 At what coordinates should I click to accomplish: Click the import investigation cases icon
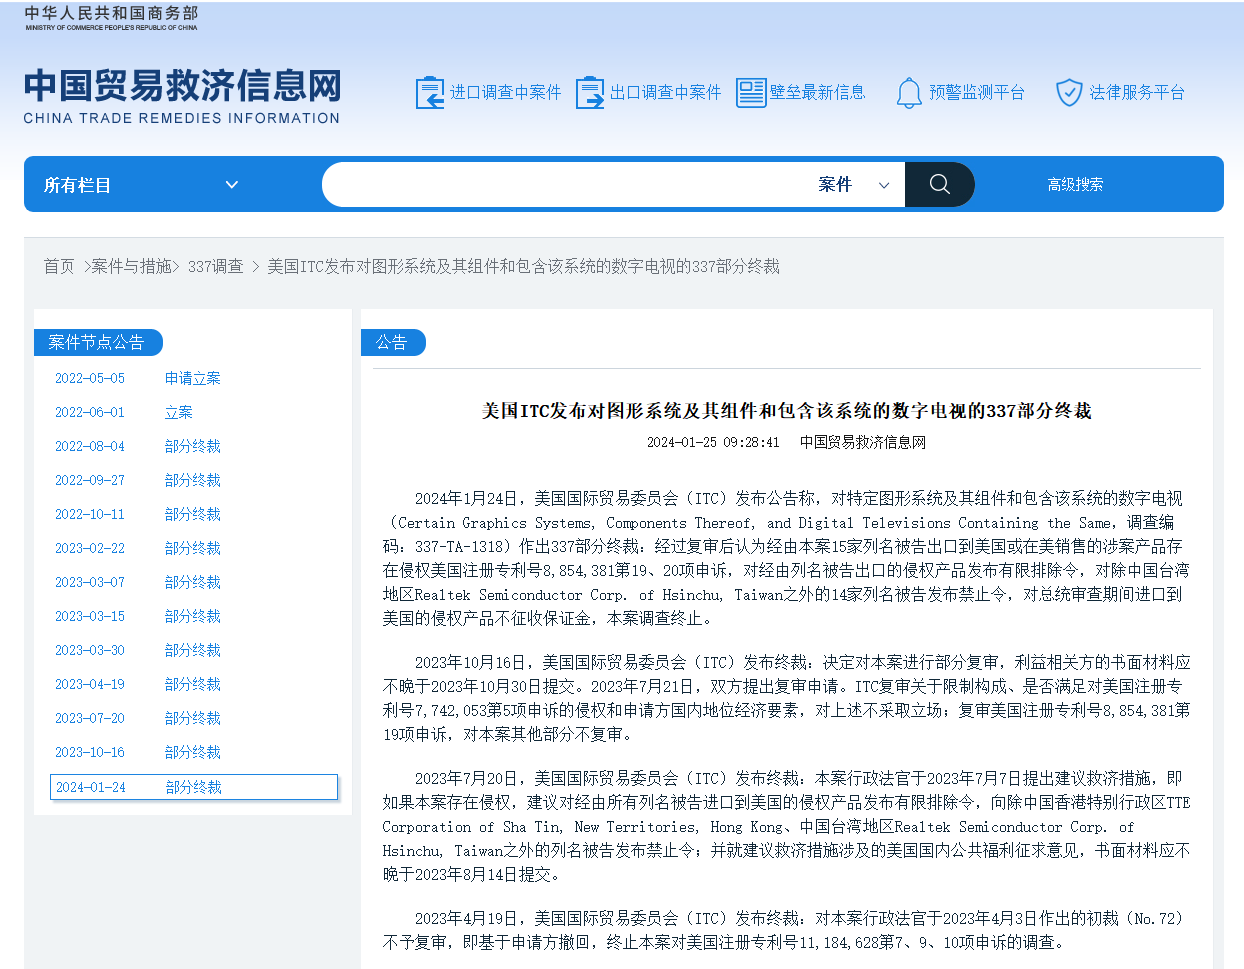[x=430, y=93]
